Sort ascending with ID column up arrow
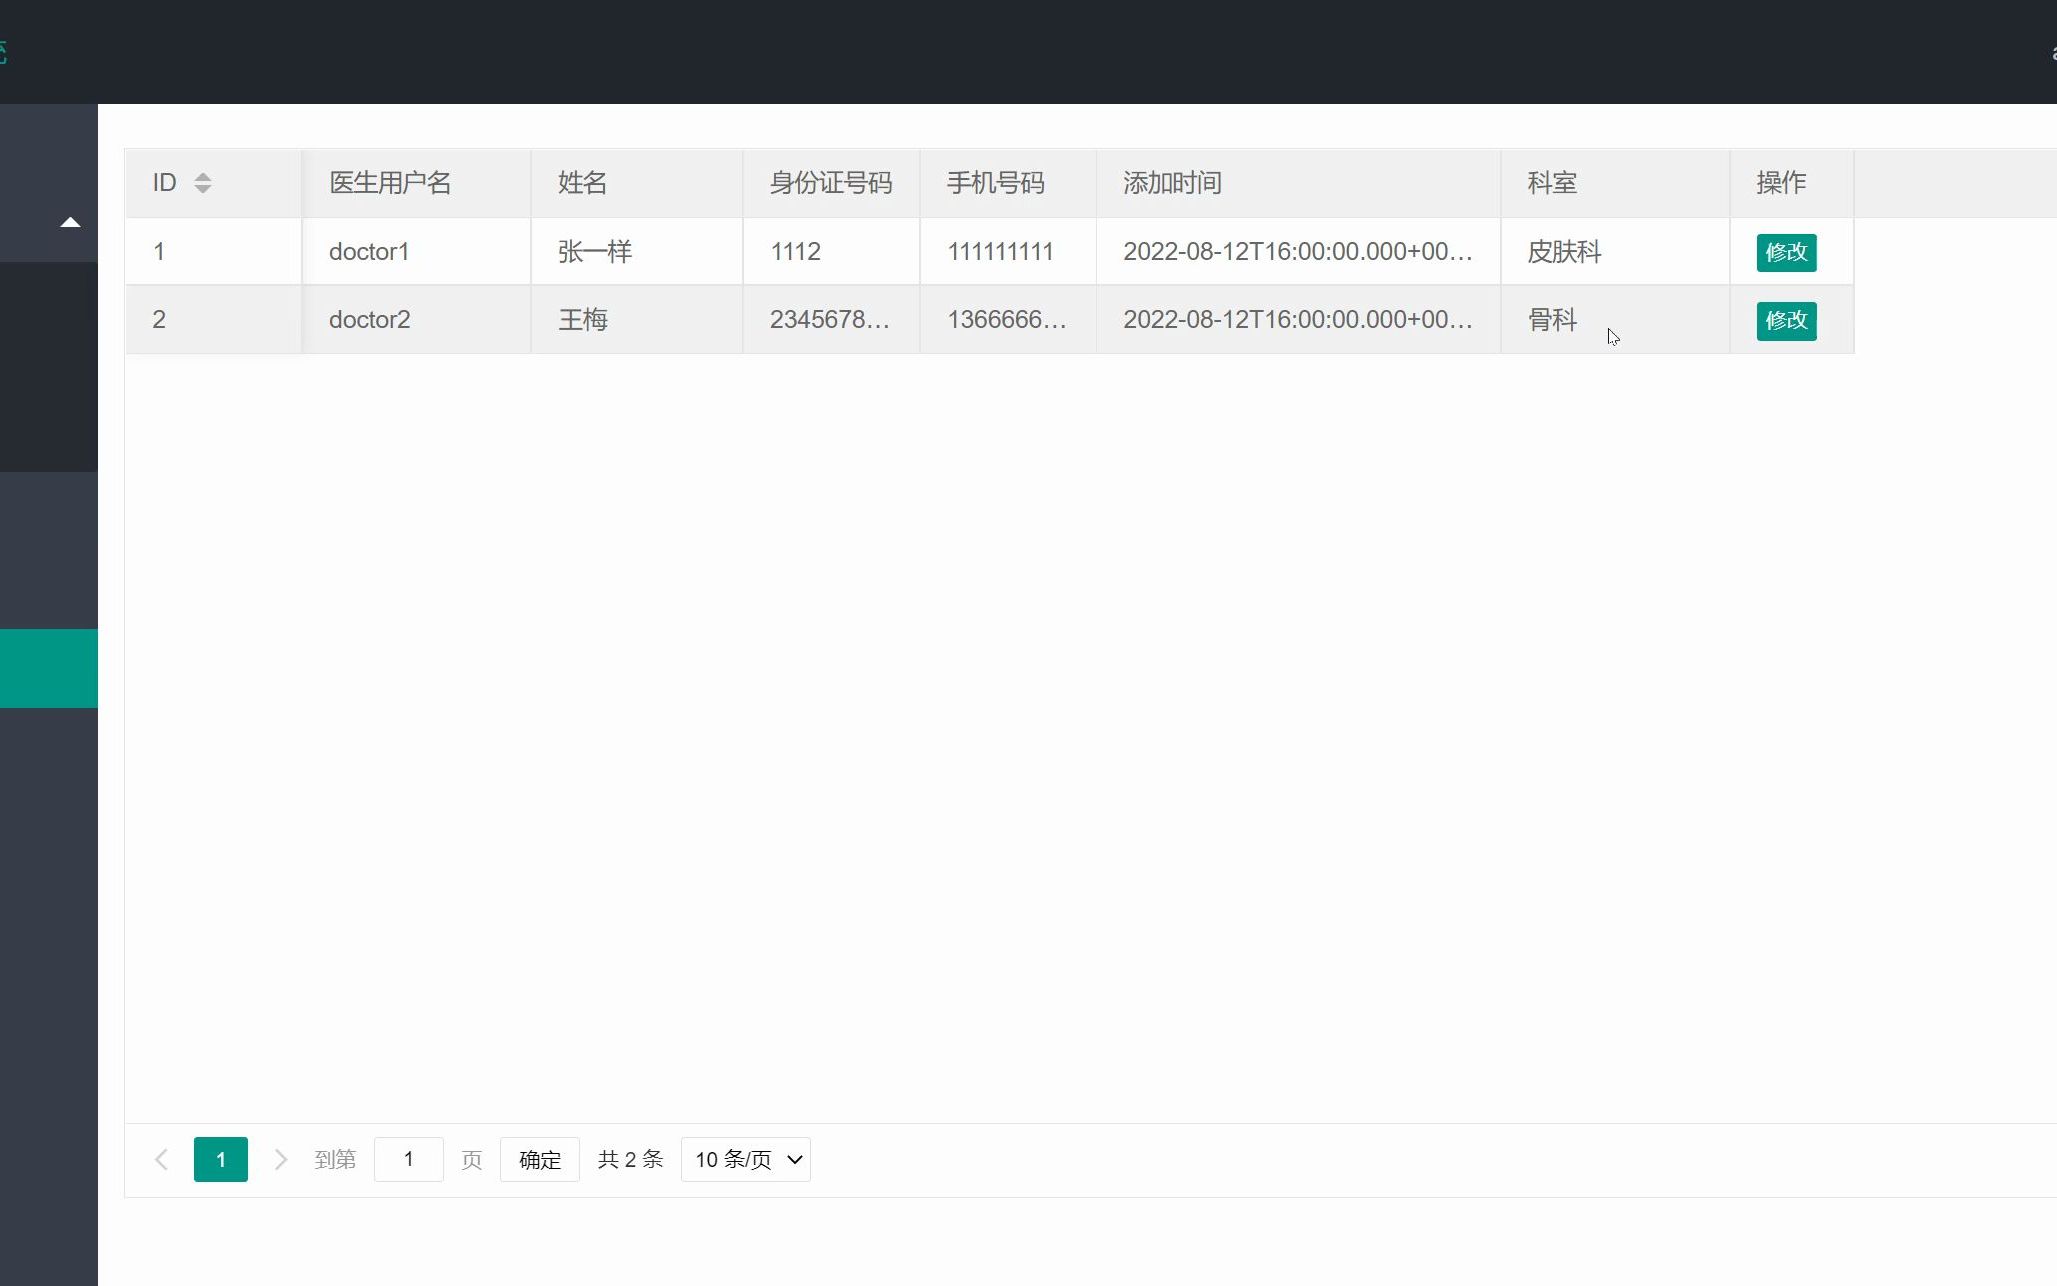Viewport: 2057px width, 1286px height. 203,176
